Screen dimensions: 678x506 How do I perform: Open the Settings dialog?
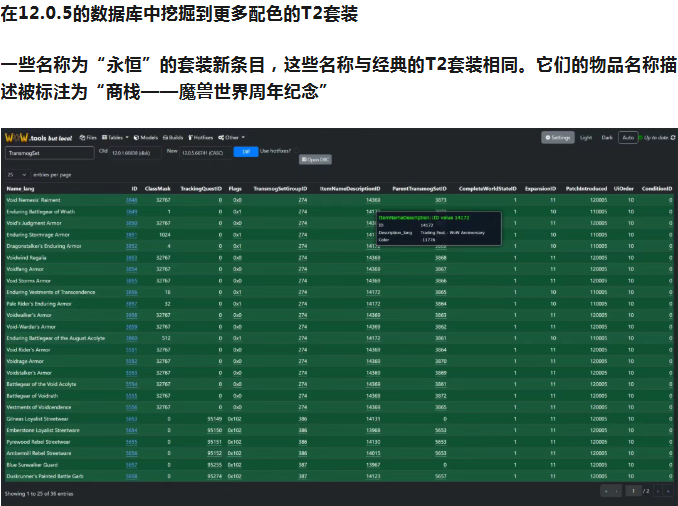click(x=558, y=137)
